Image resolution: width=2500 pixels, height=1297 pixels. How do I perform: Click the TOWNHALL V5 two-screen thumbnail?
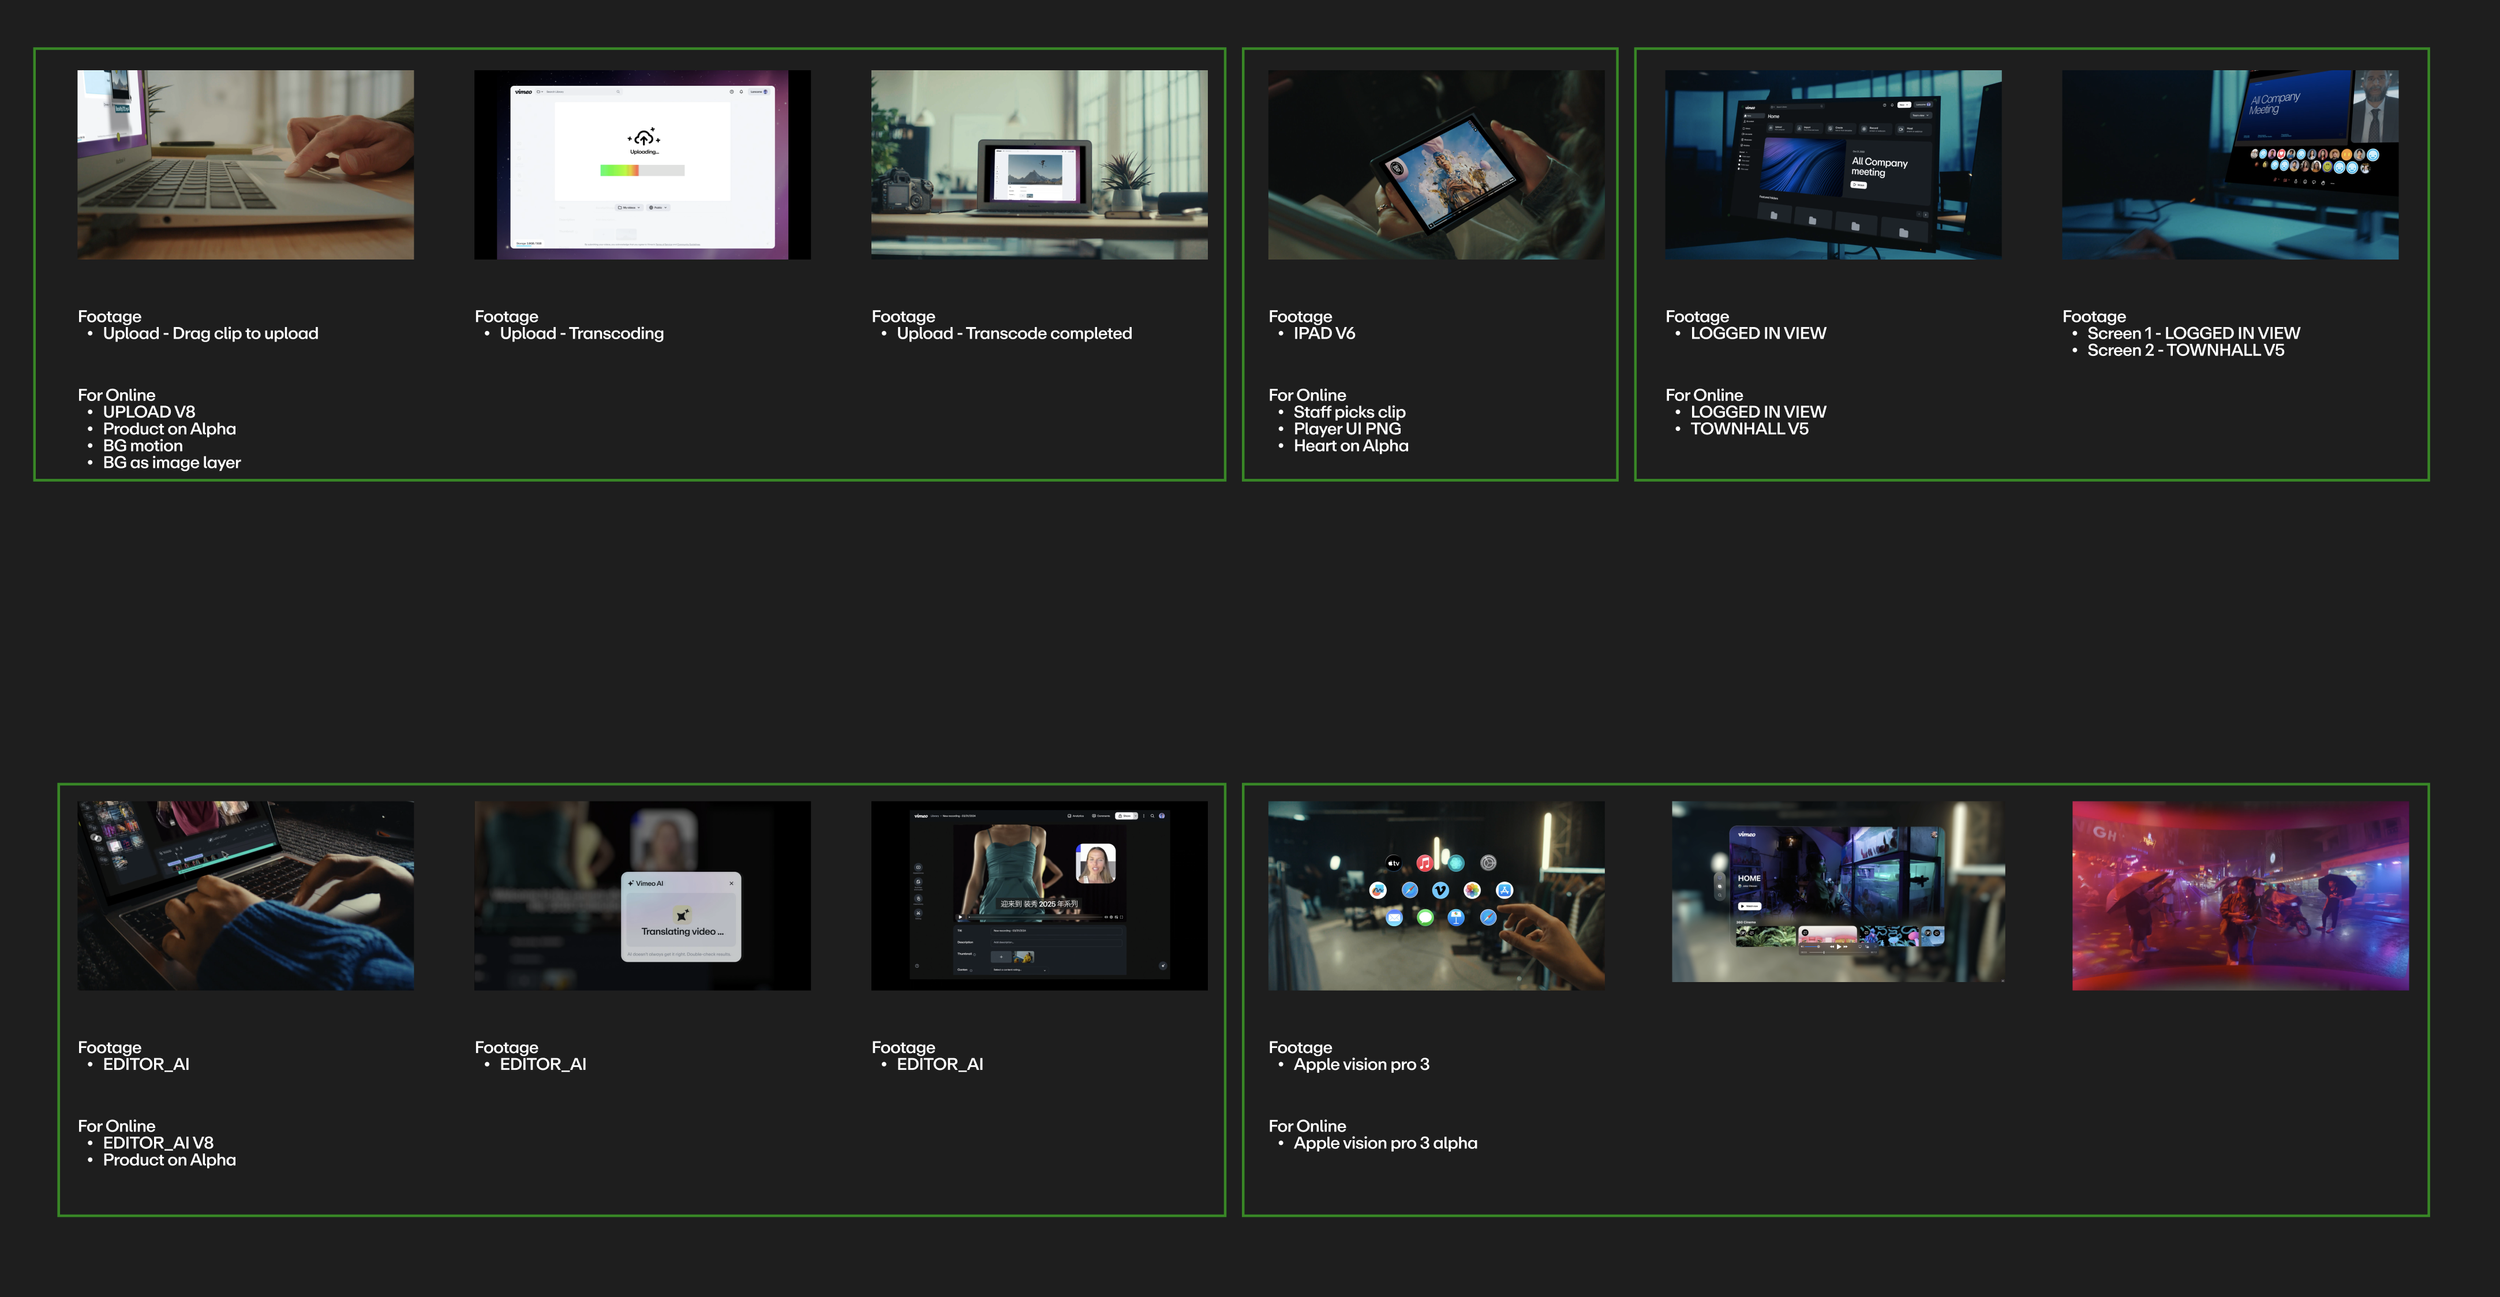2230,164
